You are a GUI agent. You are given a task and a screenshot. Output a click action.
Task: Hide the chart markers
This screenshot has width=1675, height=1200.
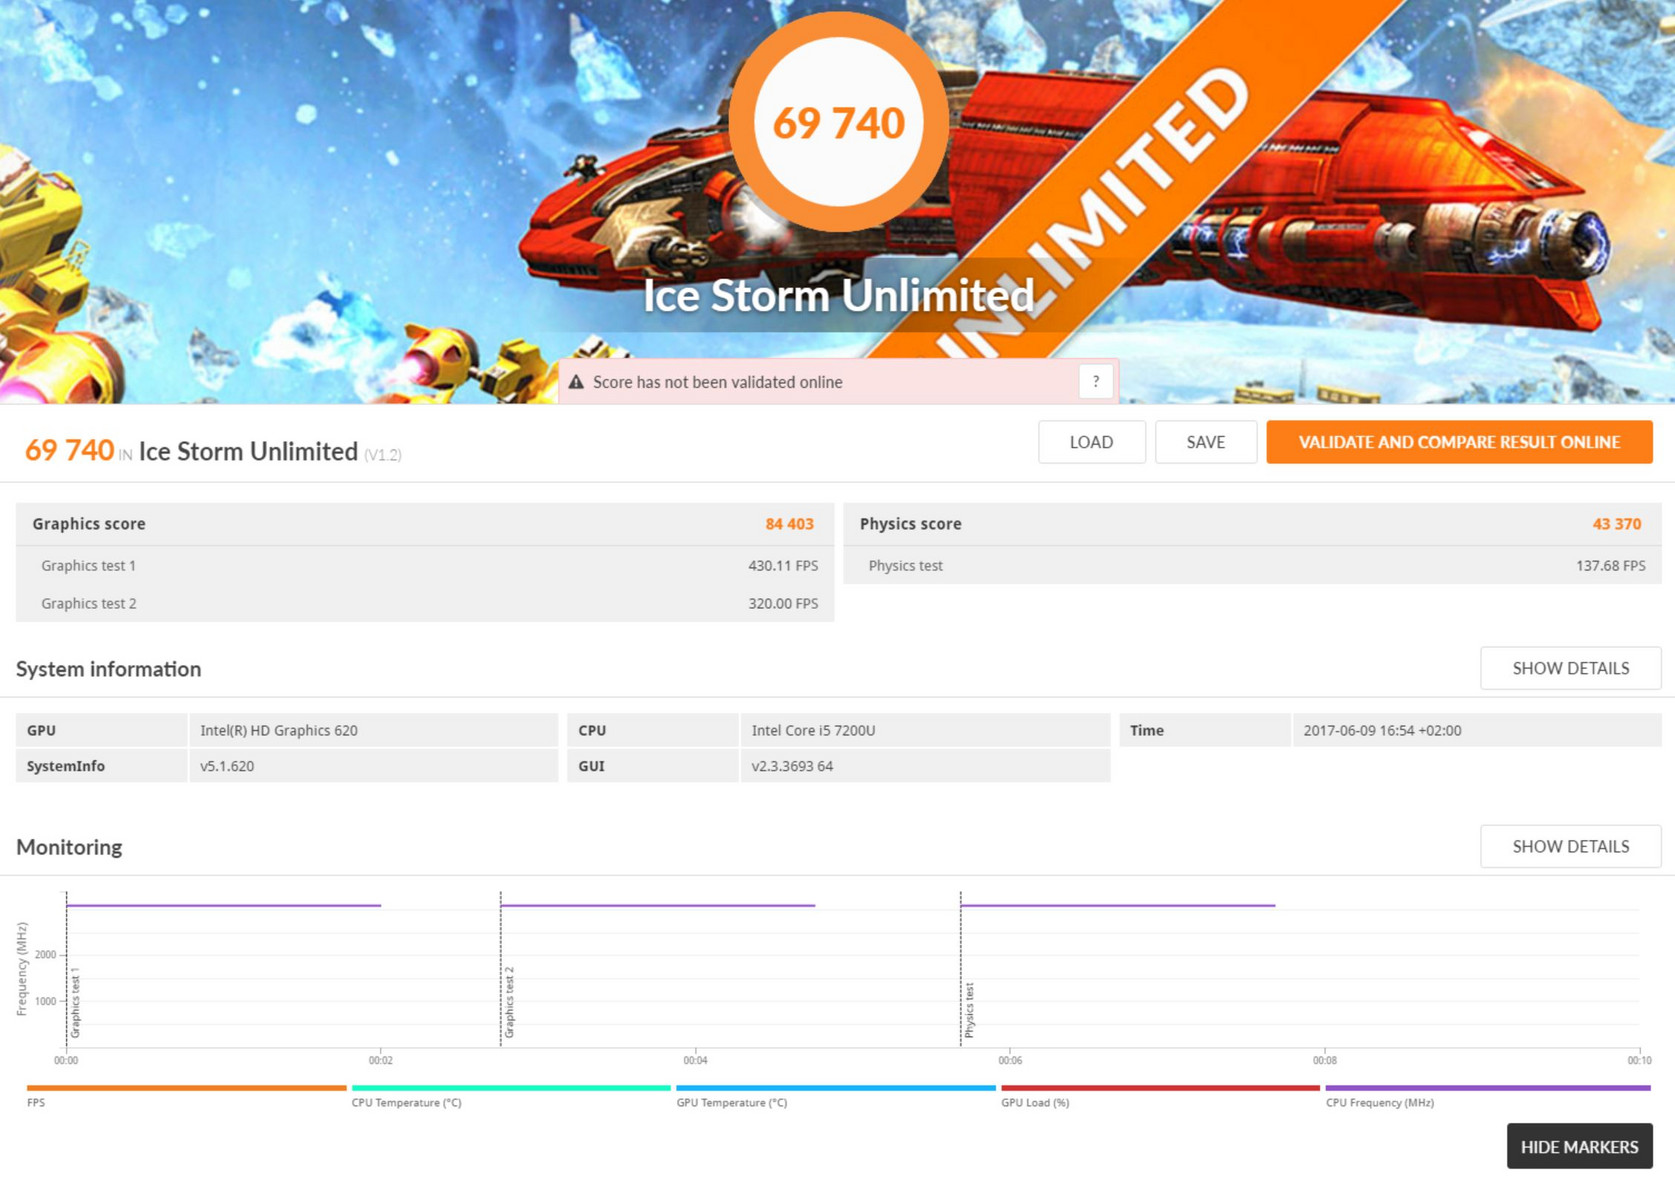1578,1146
